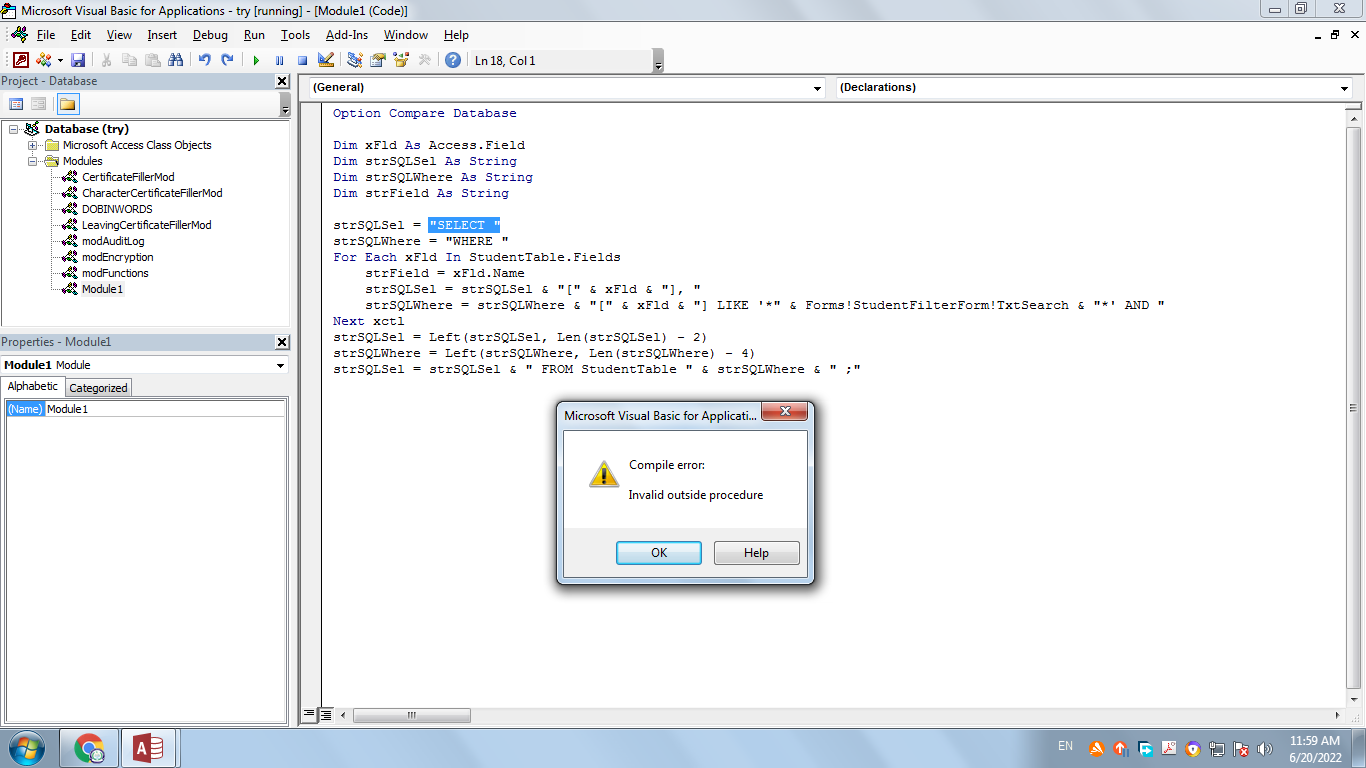Select CharacterCertificateFillerMod module
This screenshot has height=768, width=1366.
coord(152,193)
